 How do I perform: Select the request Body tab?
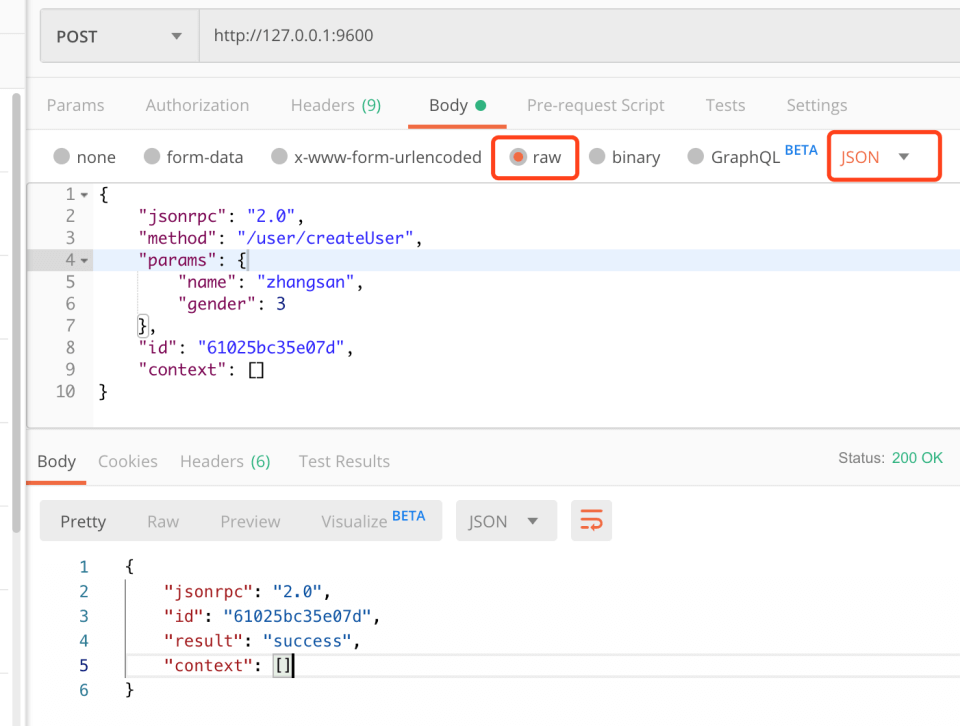457,105
